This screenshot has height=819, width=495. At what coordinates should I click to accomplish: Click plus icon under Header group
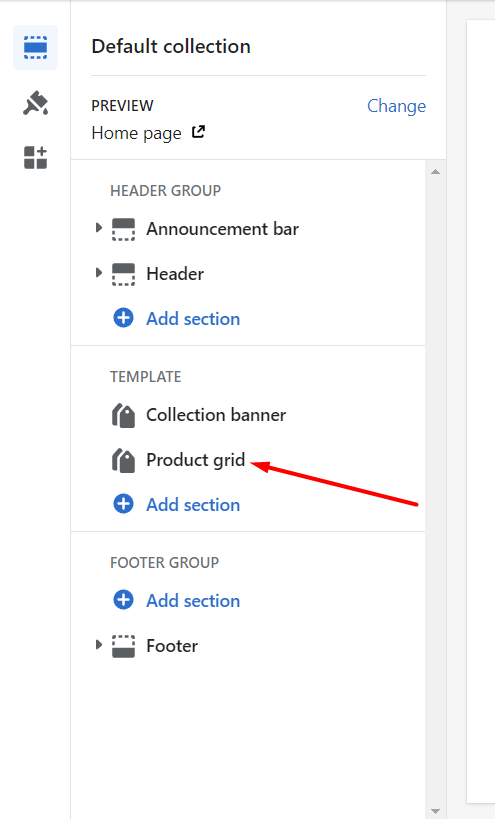123,318
